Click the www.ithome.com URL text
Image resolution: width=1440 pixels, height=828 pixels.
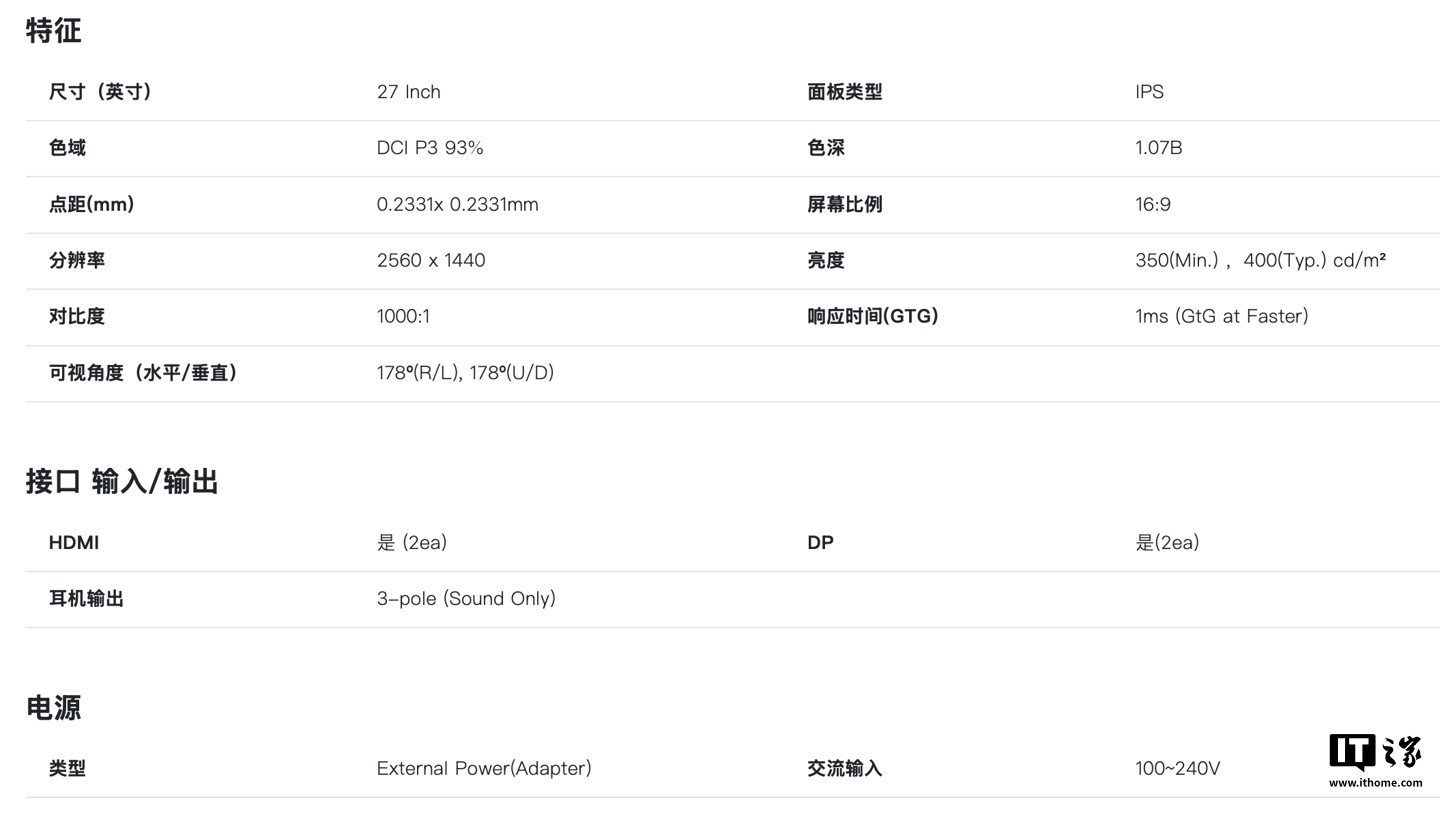point(1375,783)
